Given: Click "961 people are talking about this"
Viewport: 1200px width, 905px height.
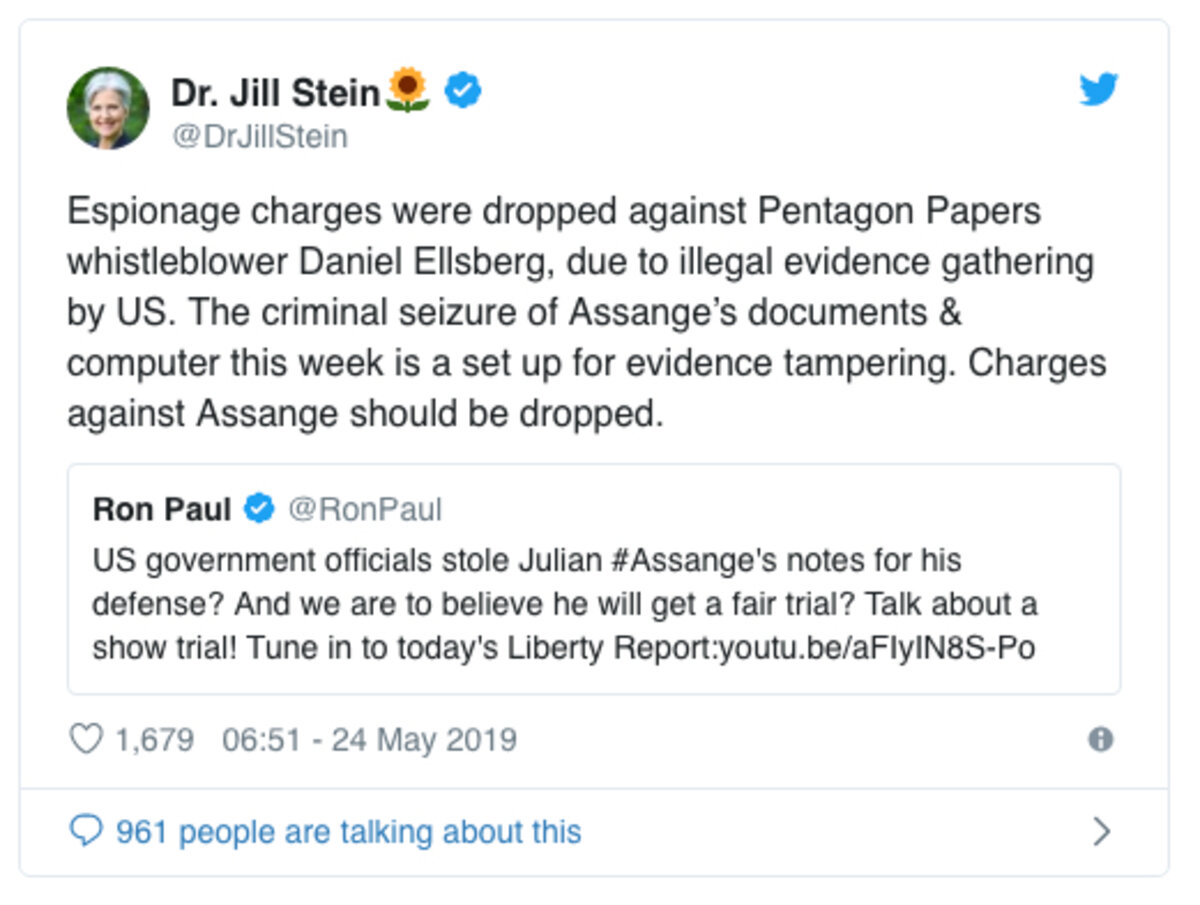Looking at the screenshot, I should [348, 831].
